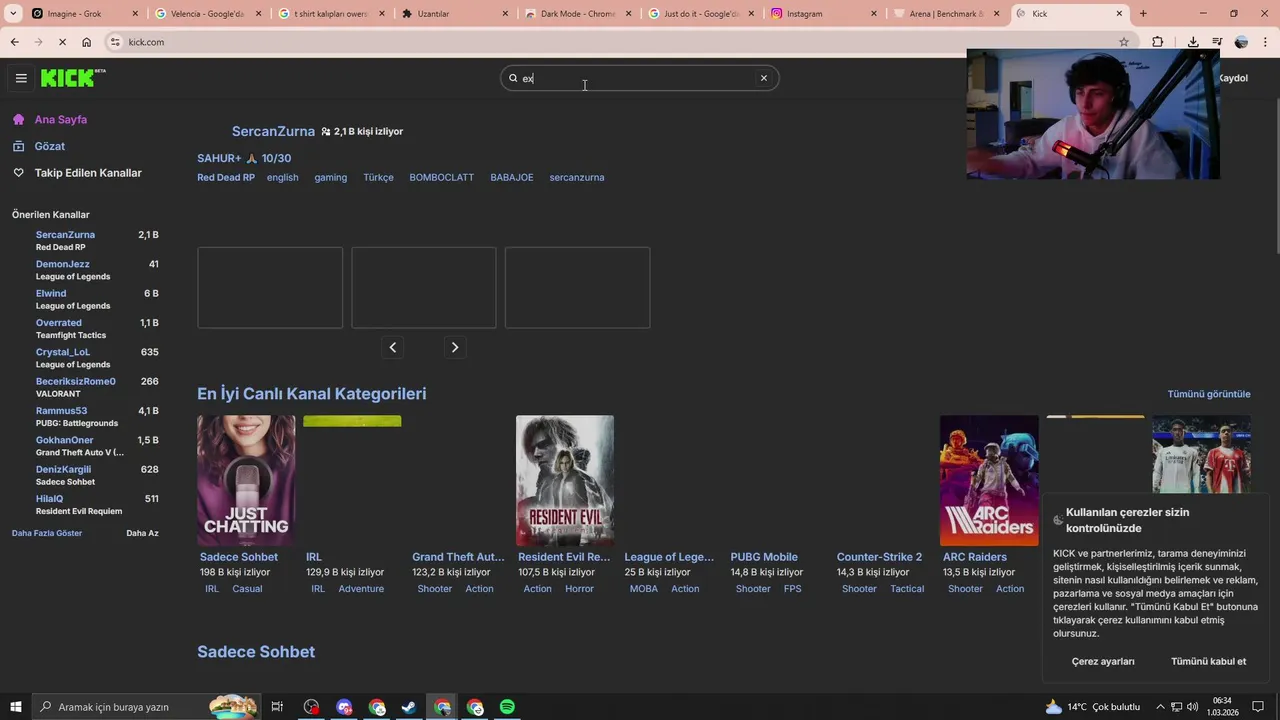
Task: Open Gözat in sidebar
Action: click(x=50, y=146)
